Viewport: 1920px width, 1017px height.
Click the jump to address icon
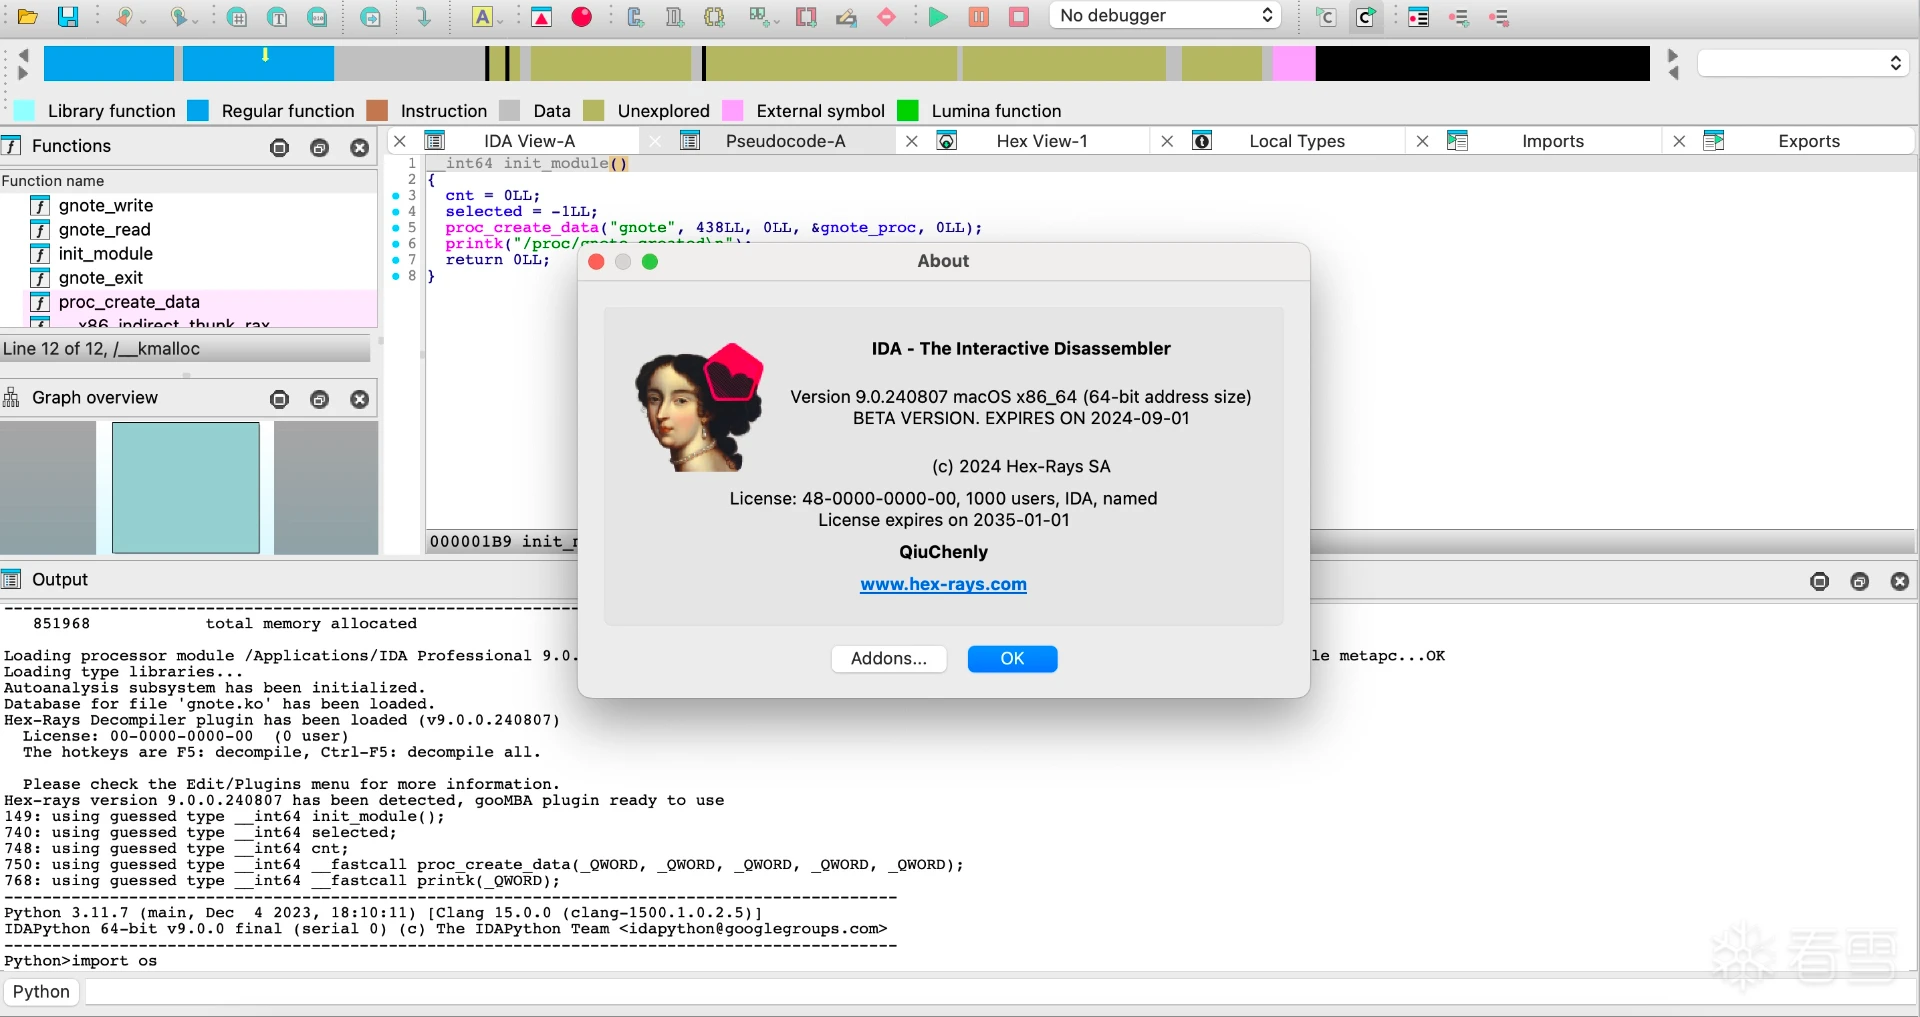(x=370, y=17)
